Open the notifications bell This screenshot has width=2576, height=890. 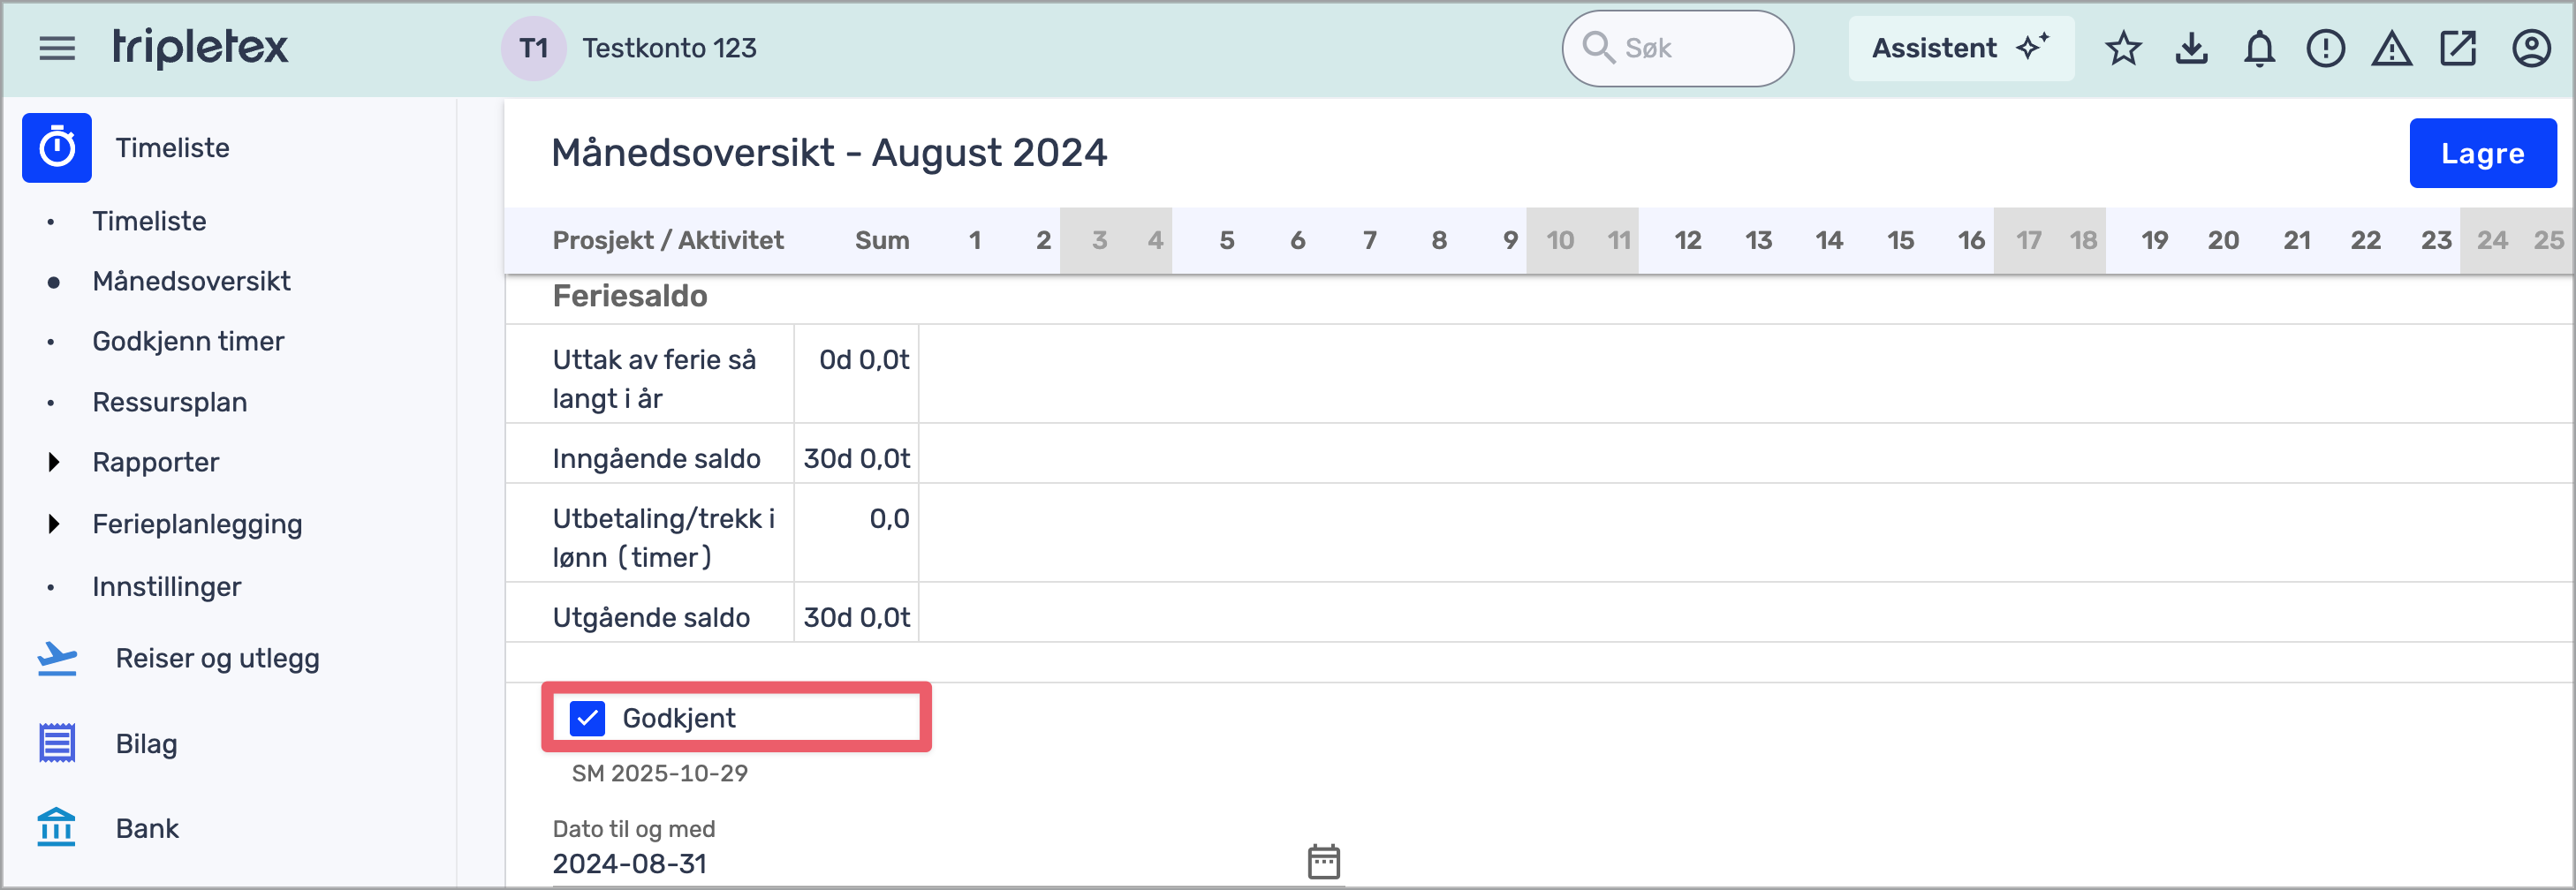pyautogui.click(x=2259, y=48)
